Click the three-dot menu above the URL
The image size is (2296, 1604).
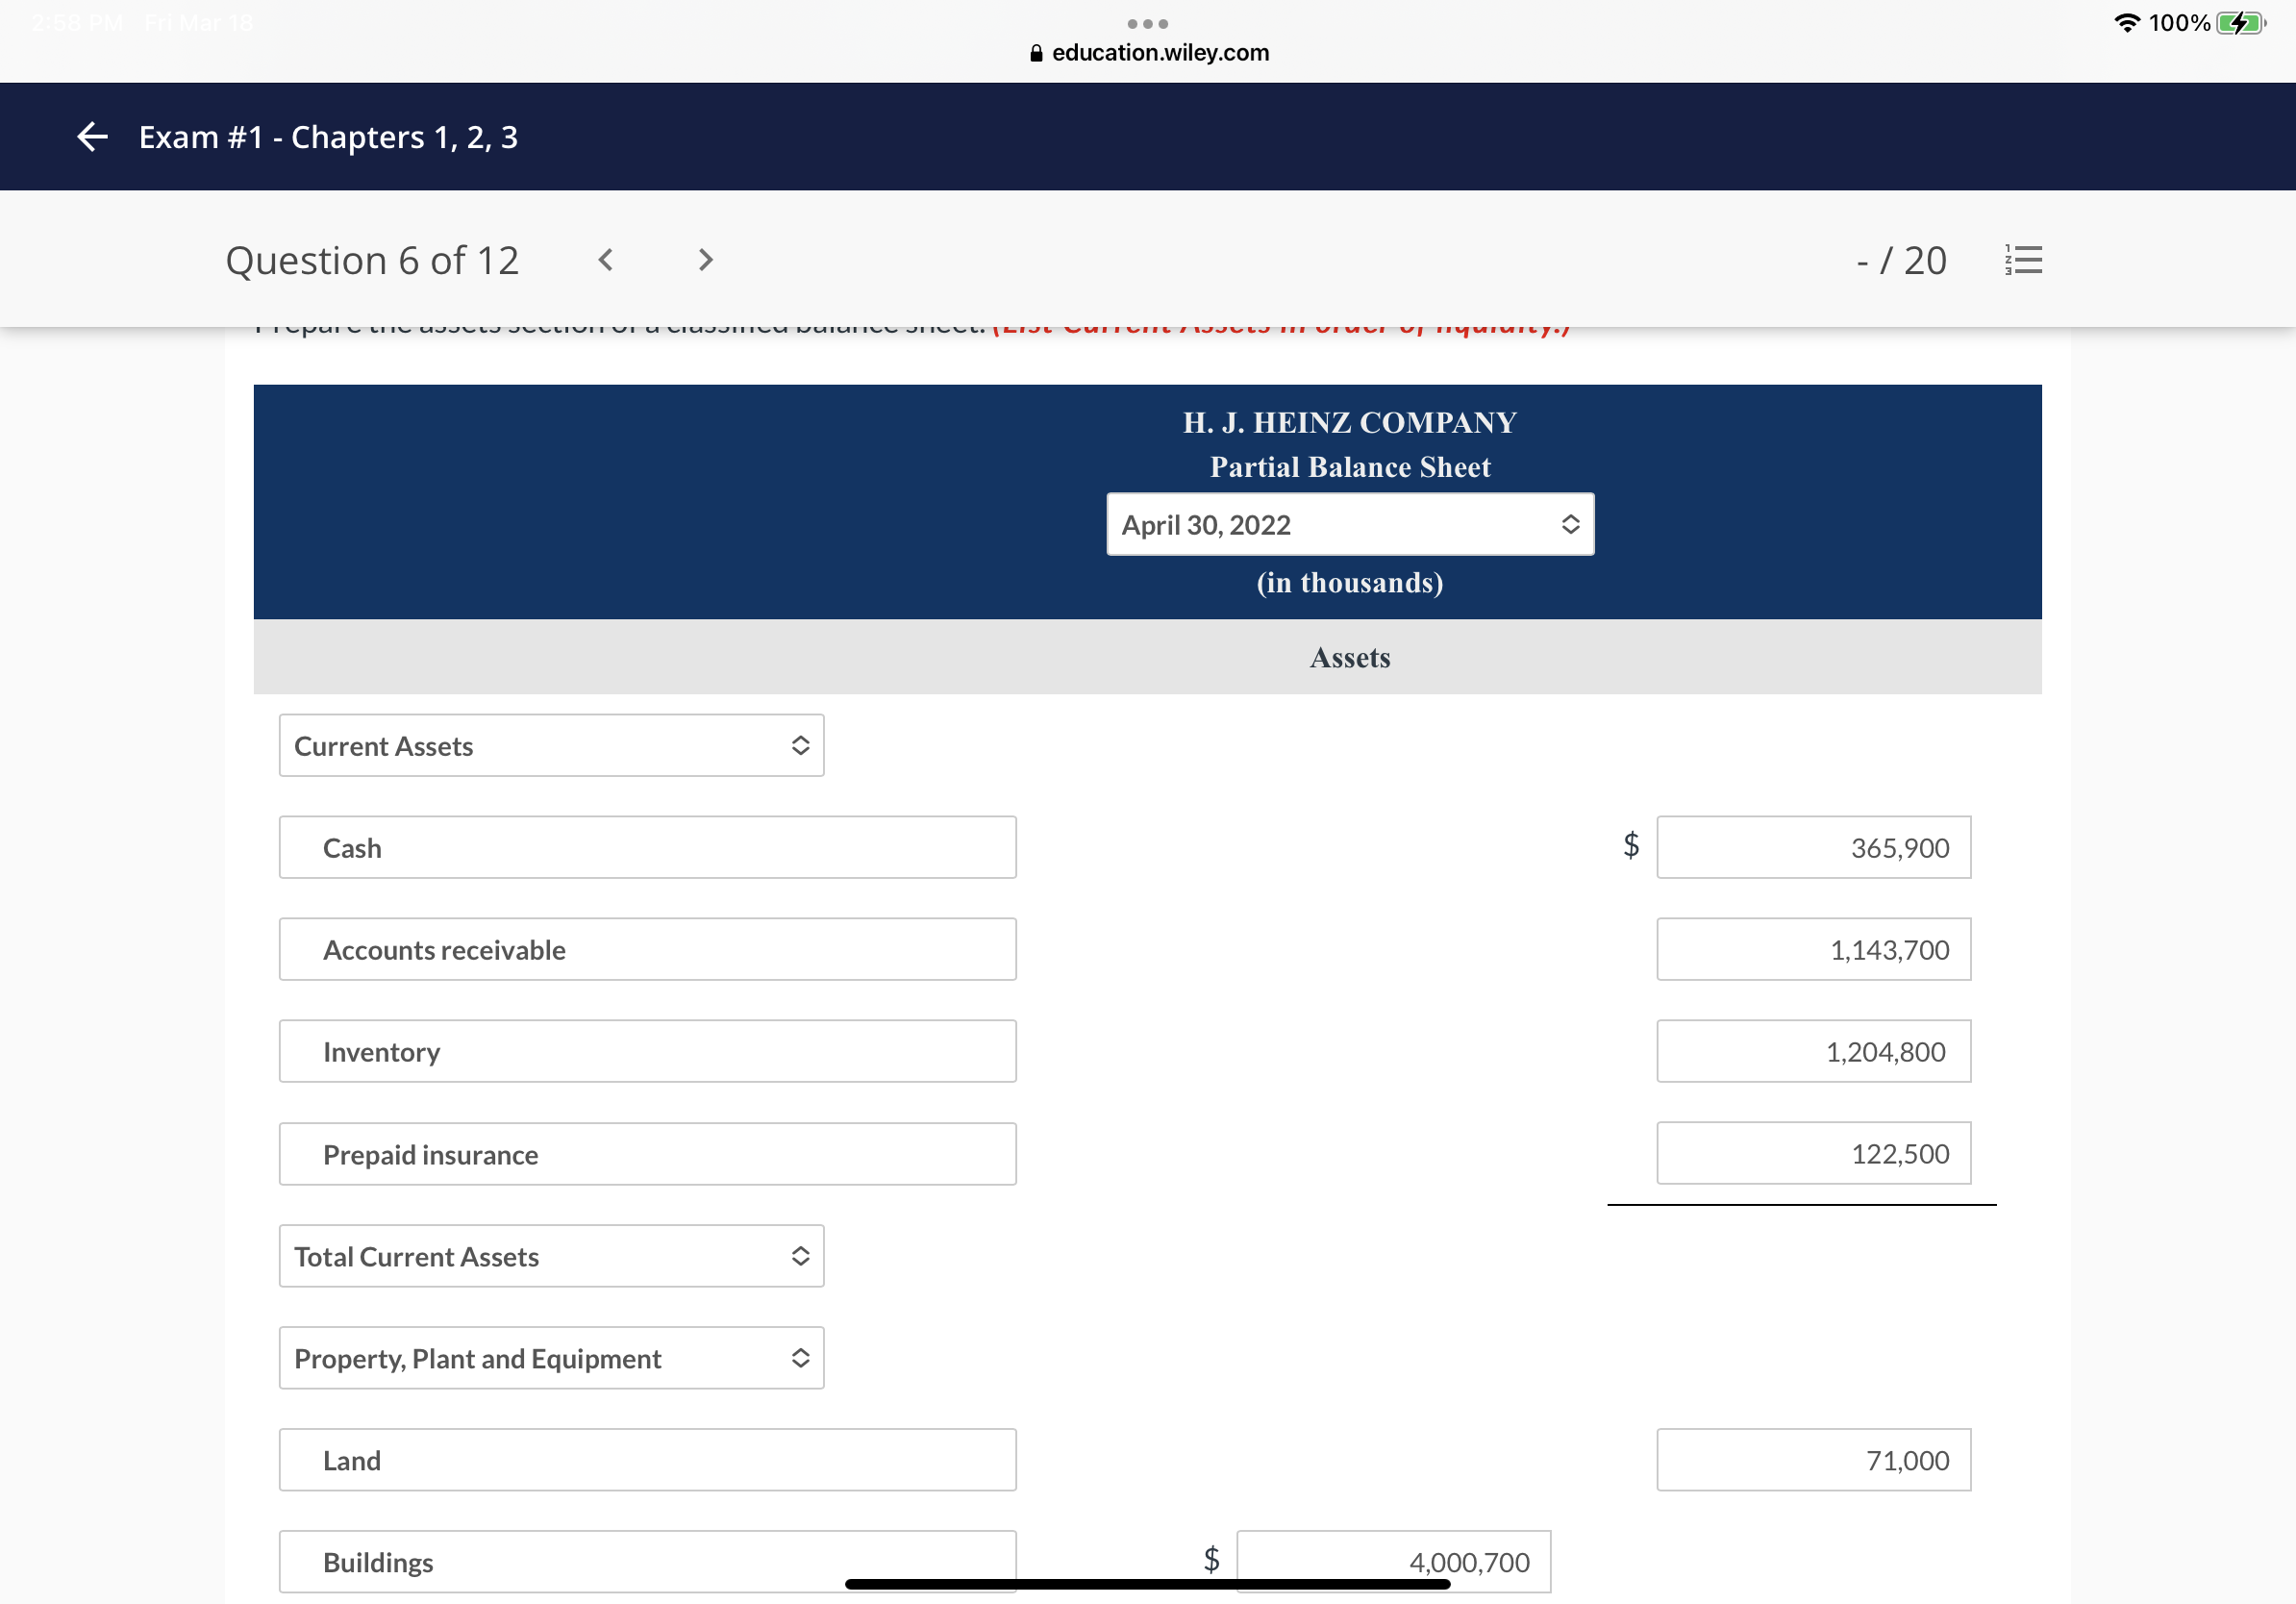(1148, 23)
